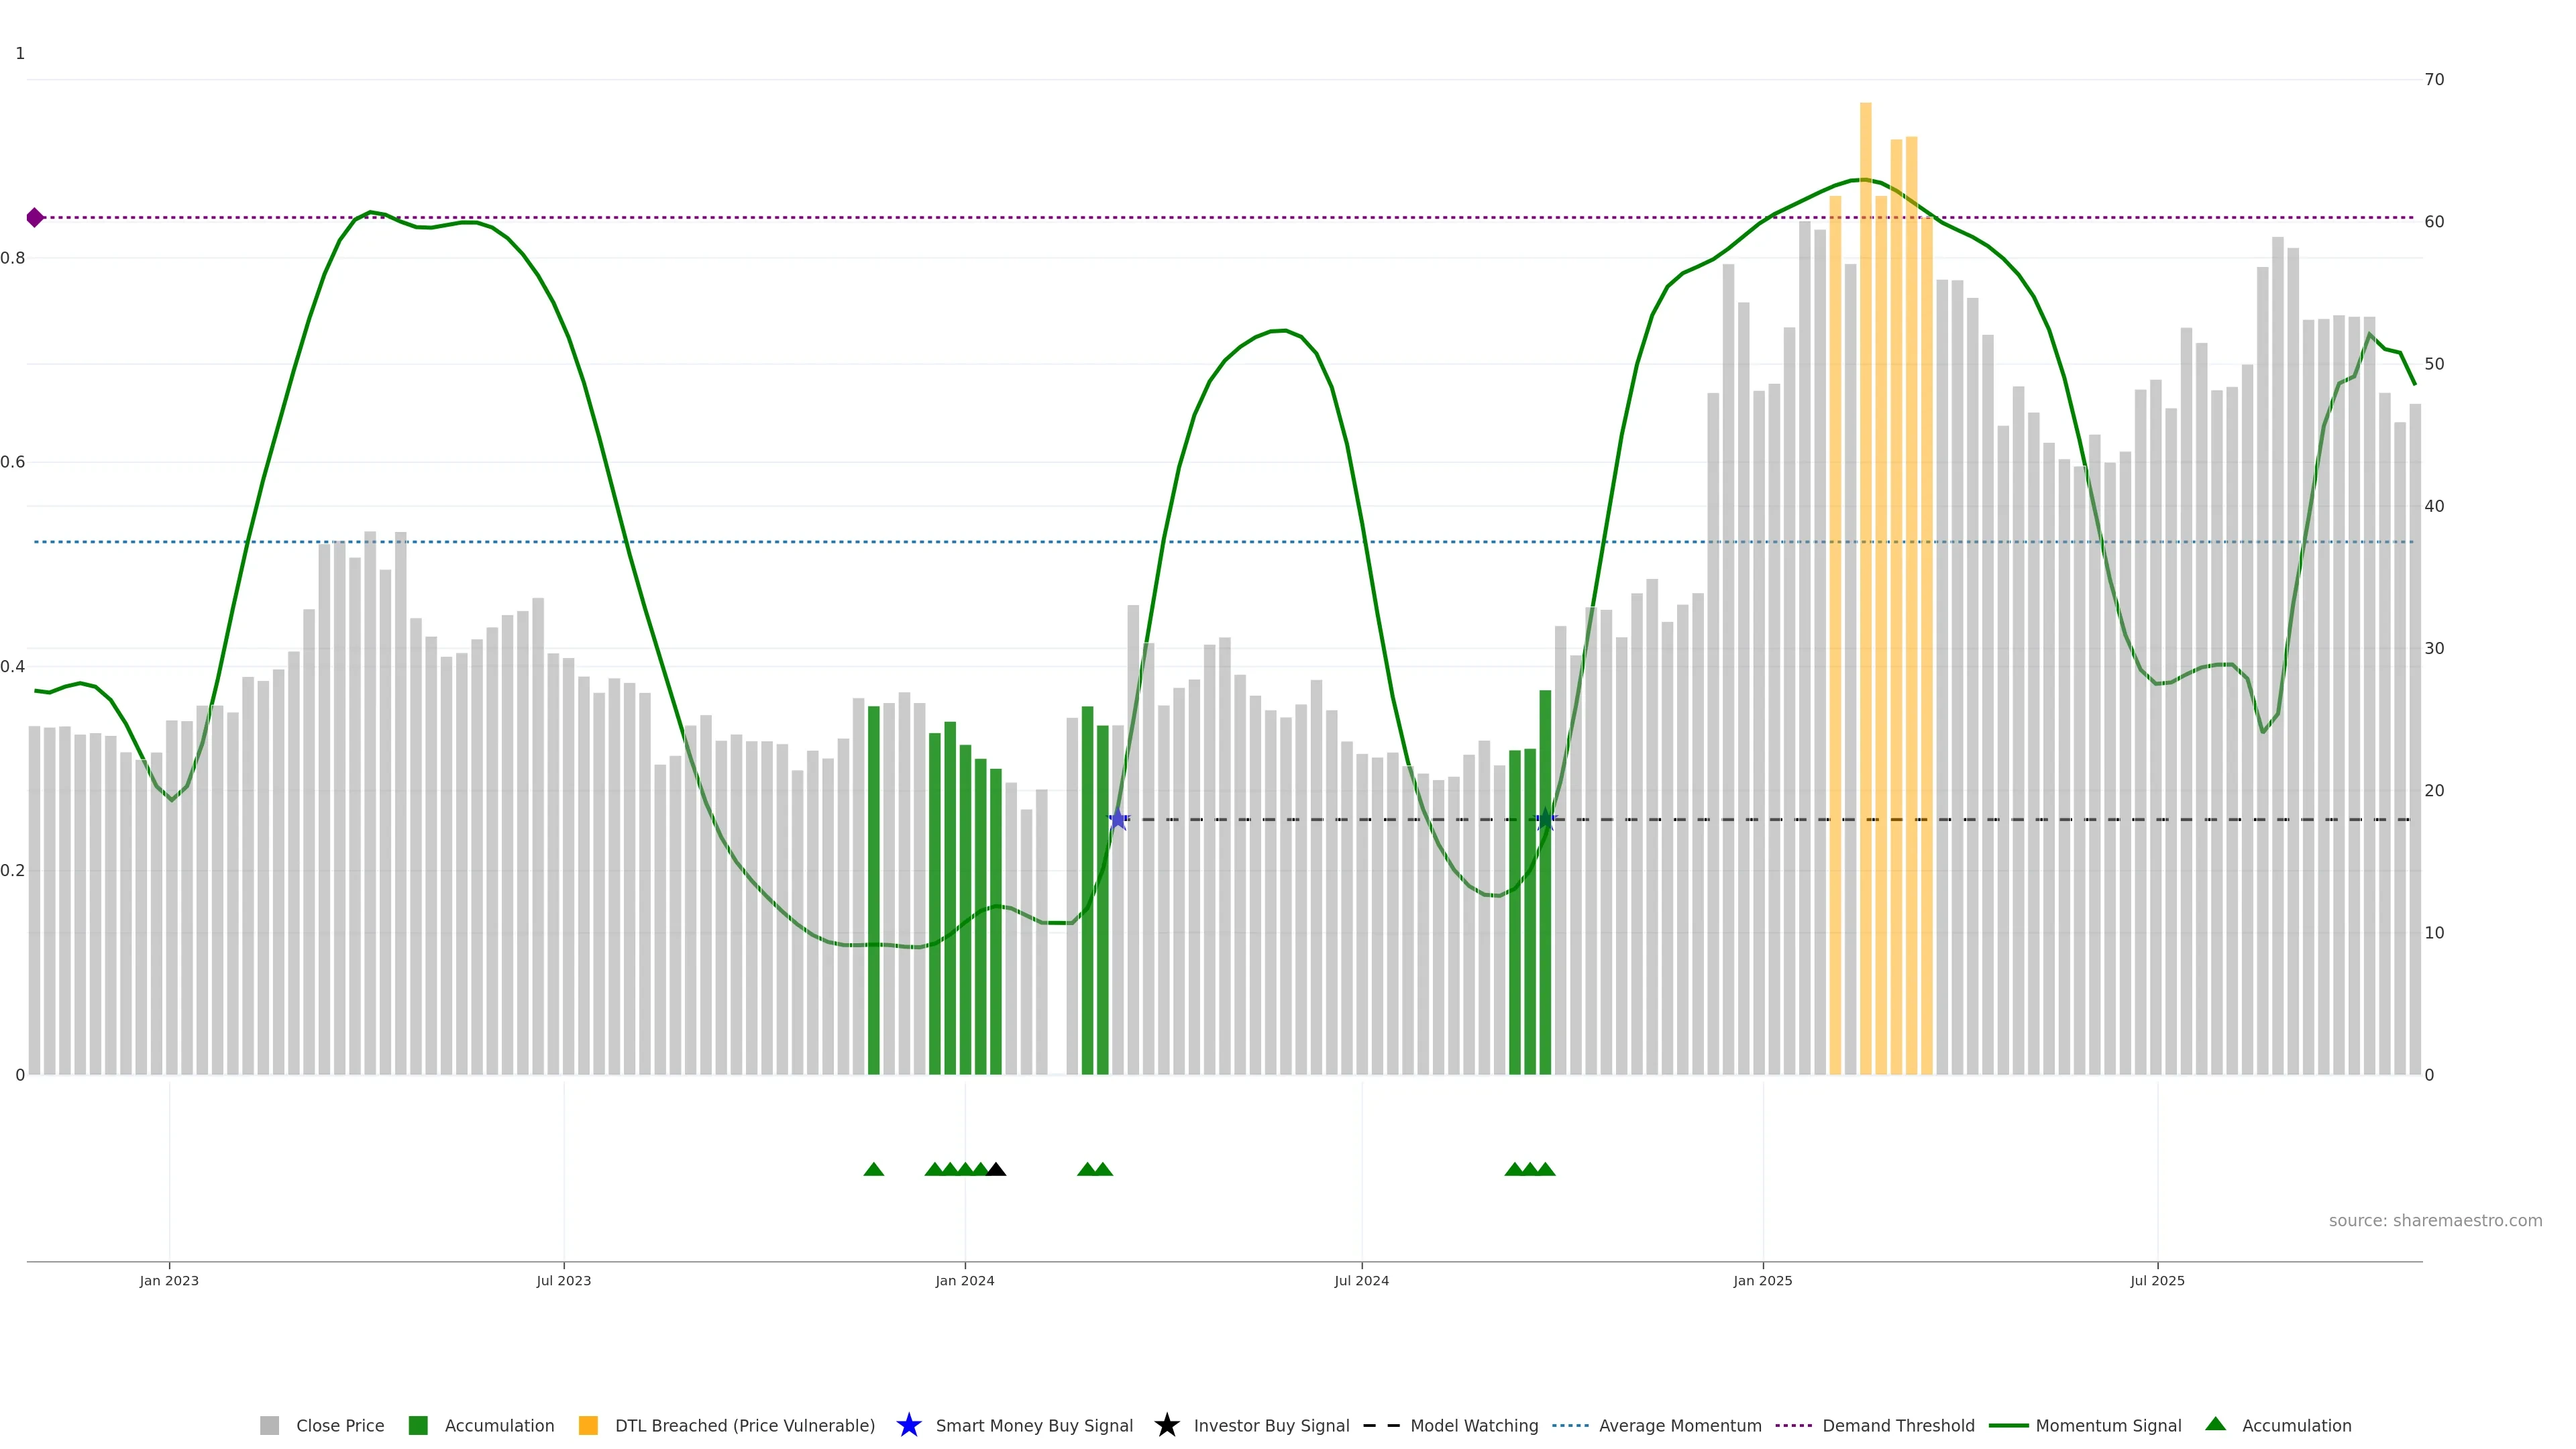The image size is (2576, 1449).
Task: Click the orange DTL Breached legend swatch
Action: tap(588, 1425)
